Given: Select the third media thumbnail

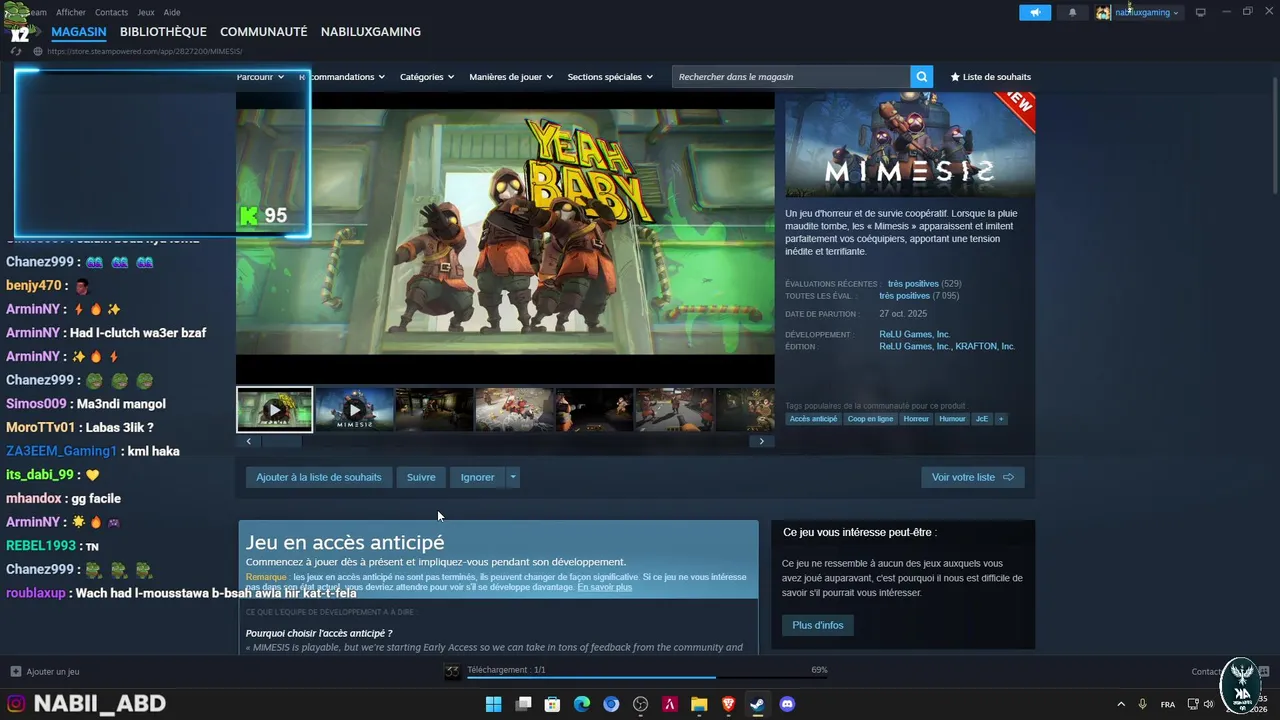Looking at the screenshot, I should [x=434, y=409].
